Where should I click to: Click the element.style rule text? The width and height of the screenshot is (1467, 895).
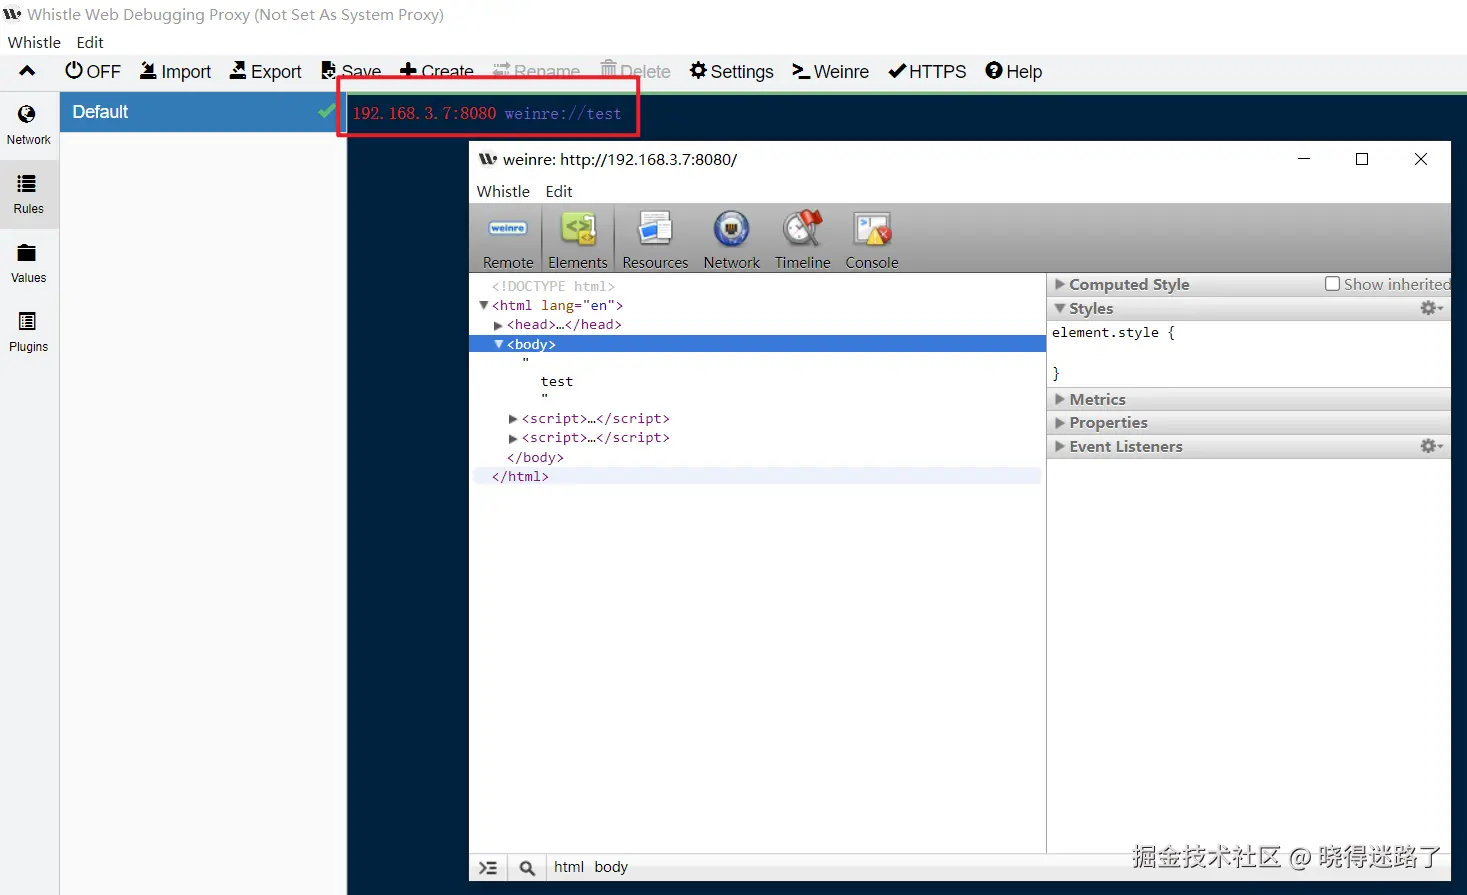click(1113, 333)
